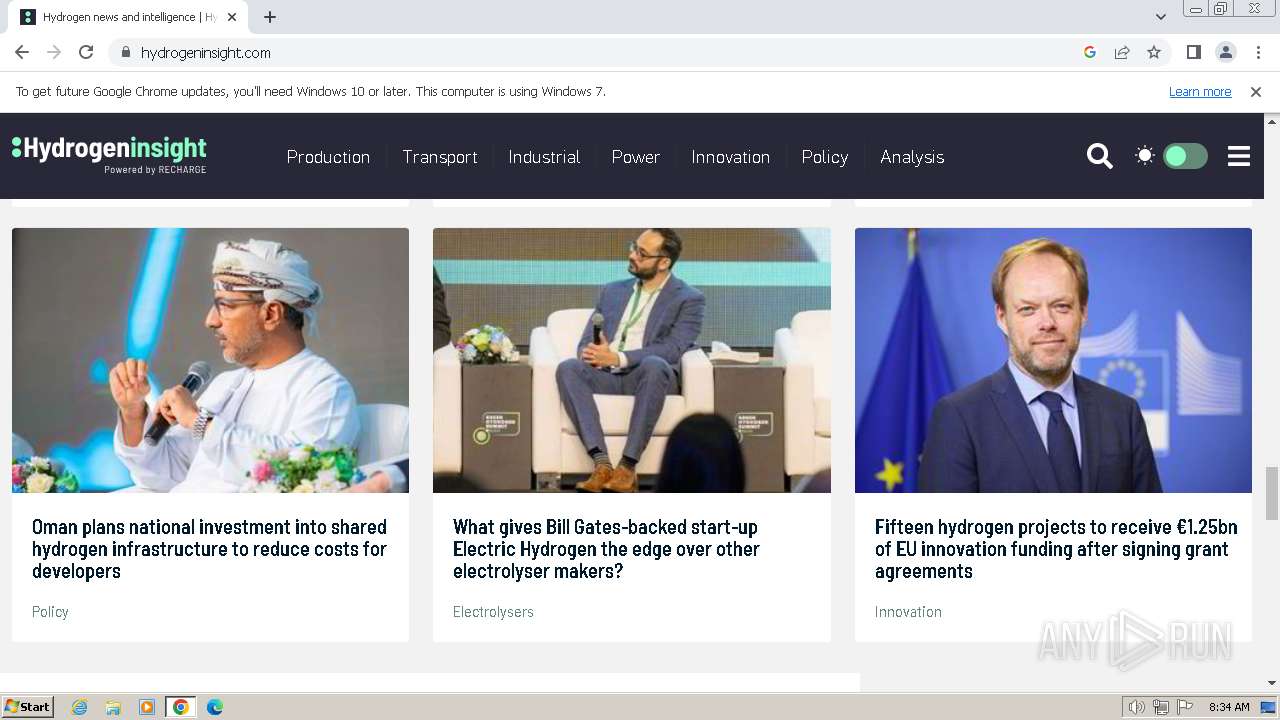This screenshot has height=720, width=1280.
Task: Click the Hydrogeninsight logo
Action: pos(109,154)
